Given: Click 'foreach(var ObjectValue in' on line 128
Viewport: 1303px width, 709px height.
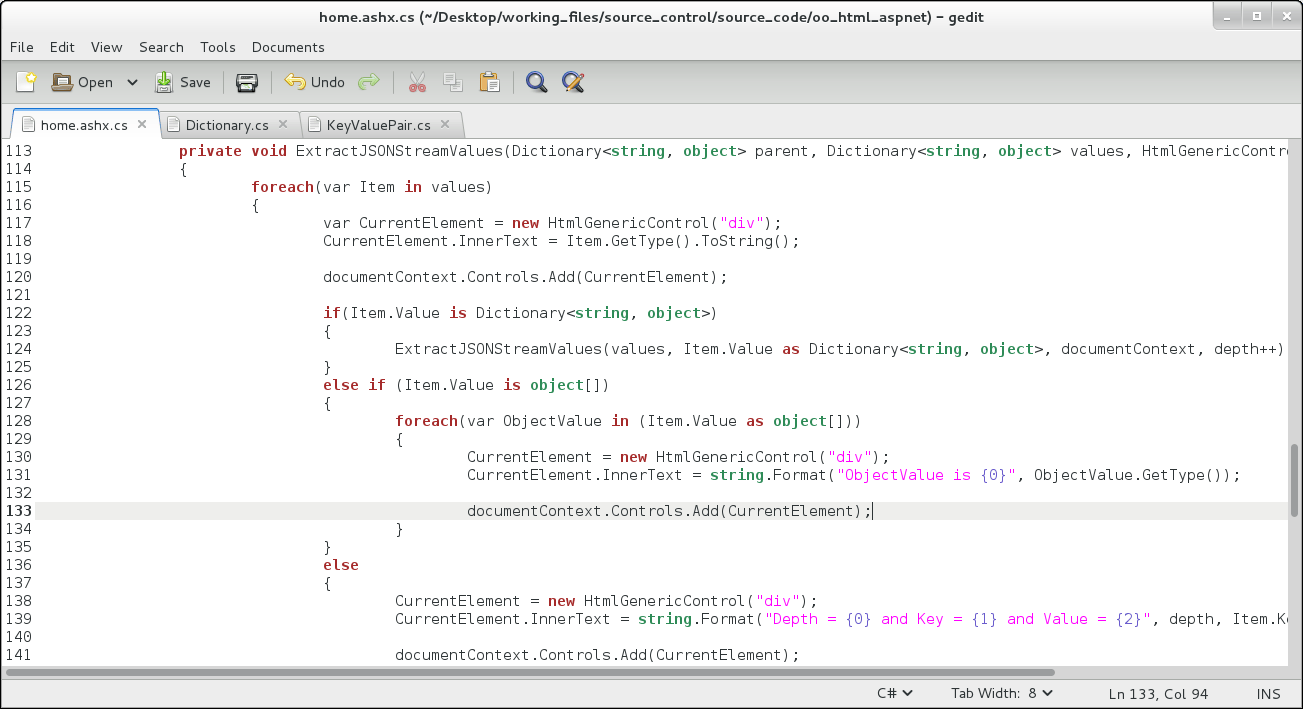Looking at the screenshot, I should coord(512,421).
